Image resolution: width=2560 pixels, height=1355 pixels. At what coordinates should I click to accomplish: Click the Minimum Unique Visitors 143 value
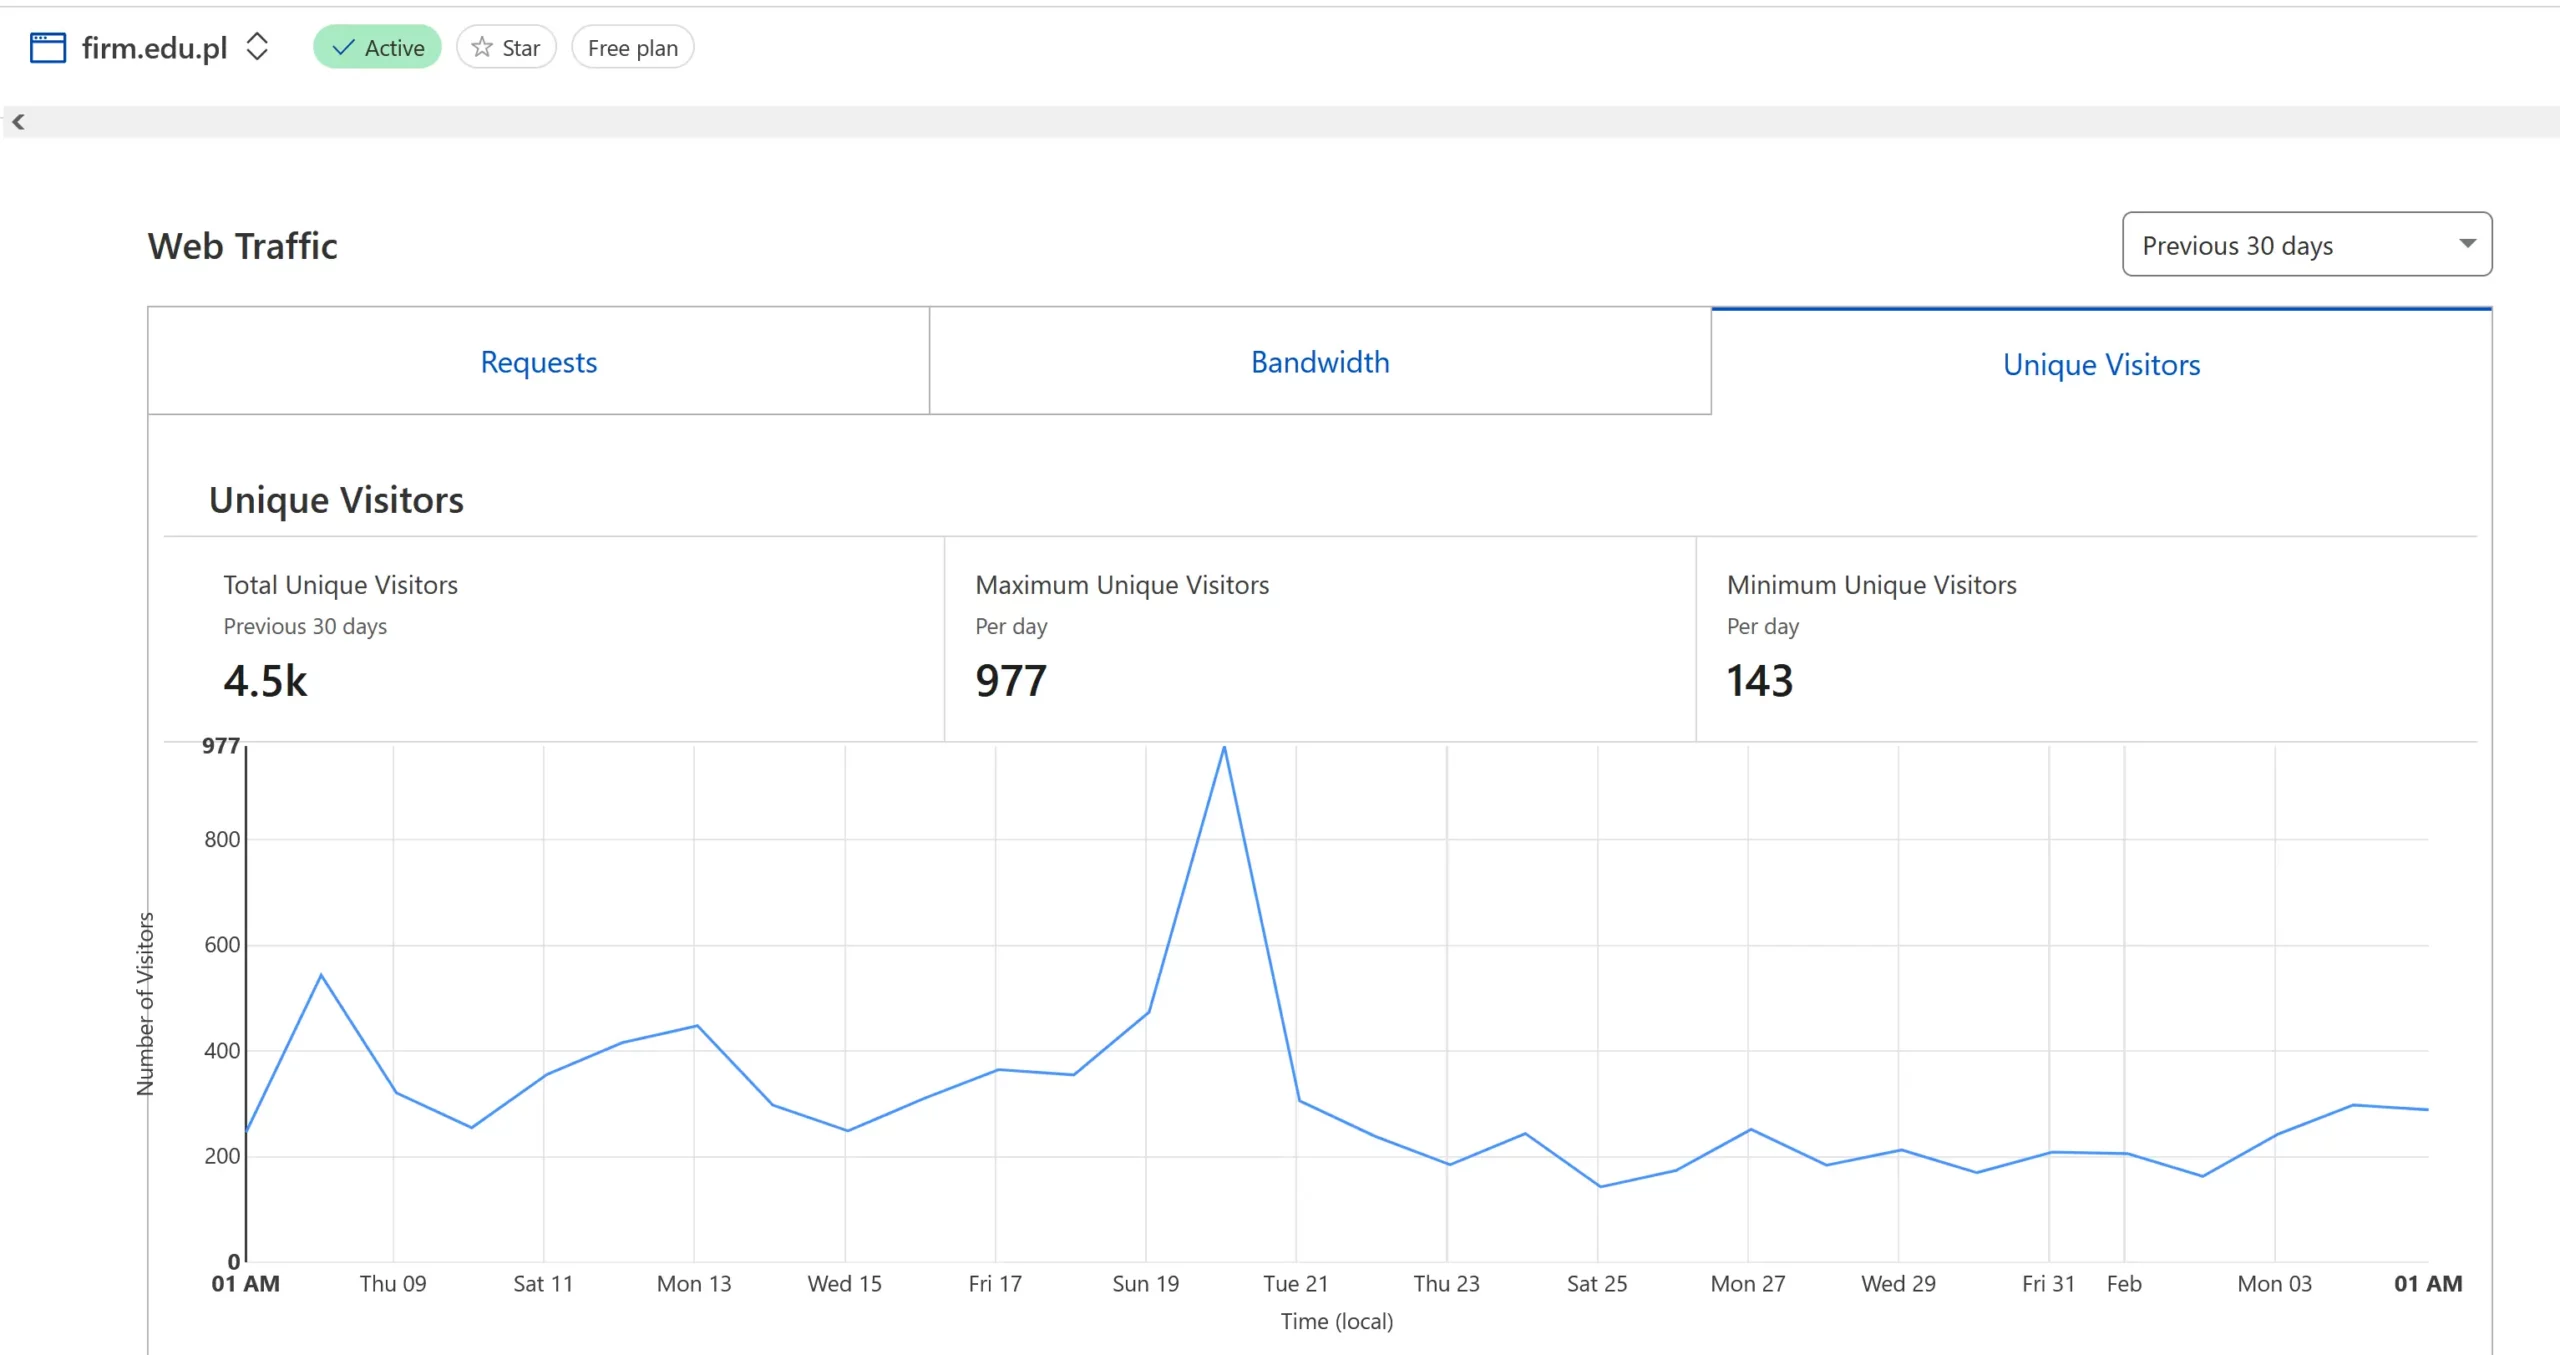point(1759,680)
